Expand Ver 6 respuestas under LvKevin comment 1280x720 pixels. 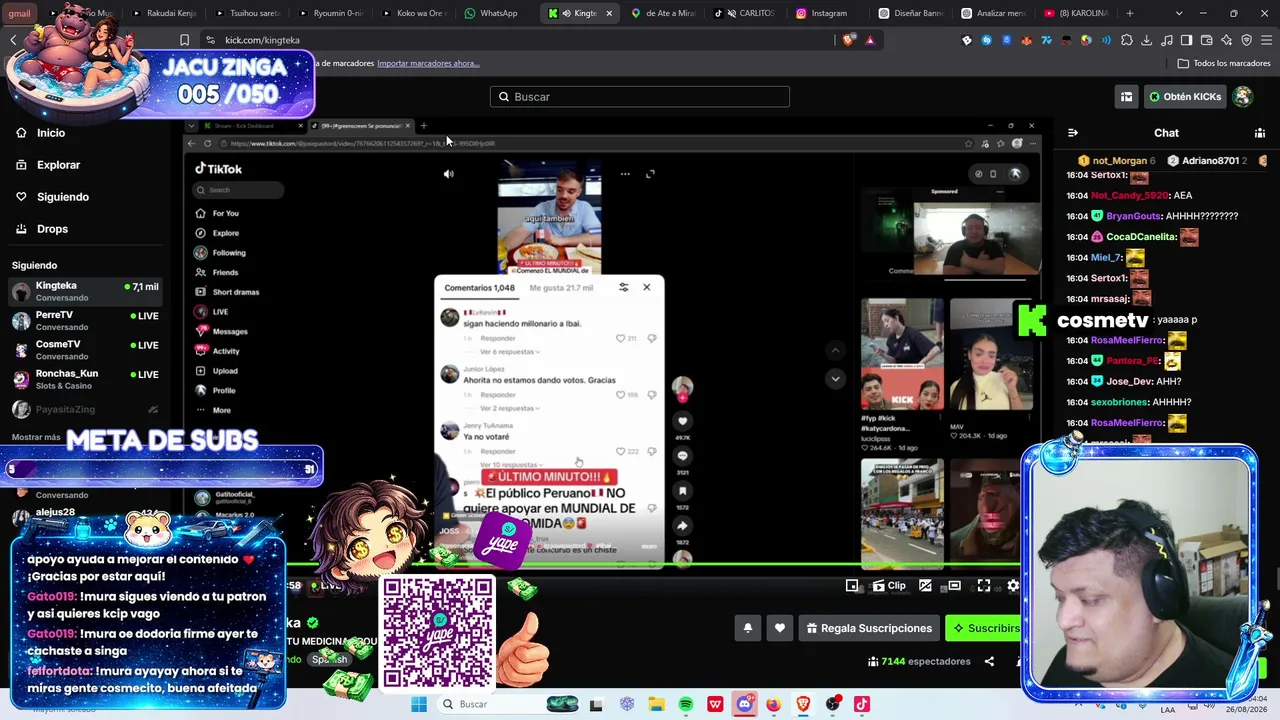510,352
